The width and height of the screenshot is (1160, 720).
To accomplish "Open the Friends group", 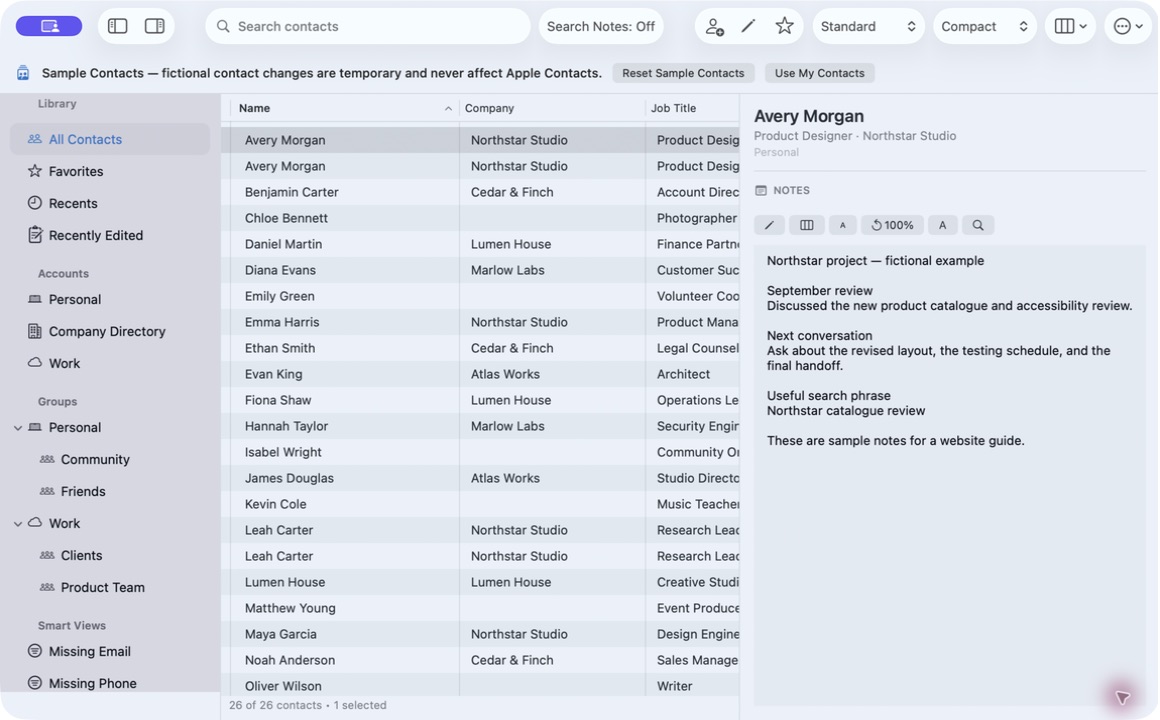I will tap(109, 491).
